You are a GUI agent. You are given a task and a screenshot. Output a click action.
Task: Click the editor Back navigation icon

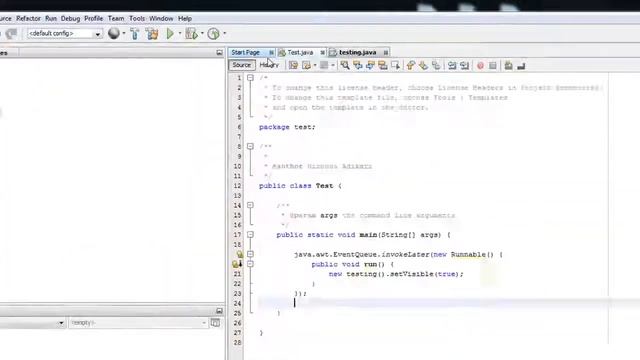(x=307, y=65)
